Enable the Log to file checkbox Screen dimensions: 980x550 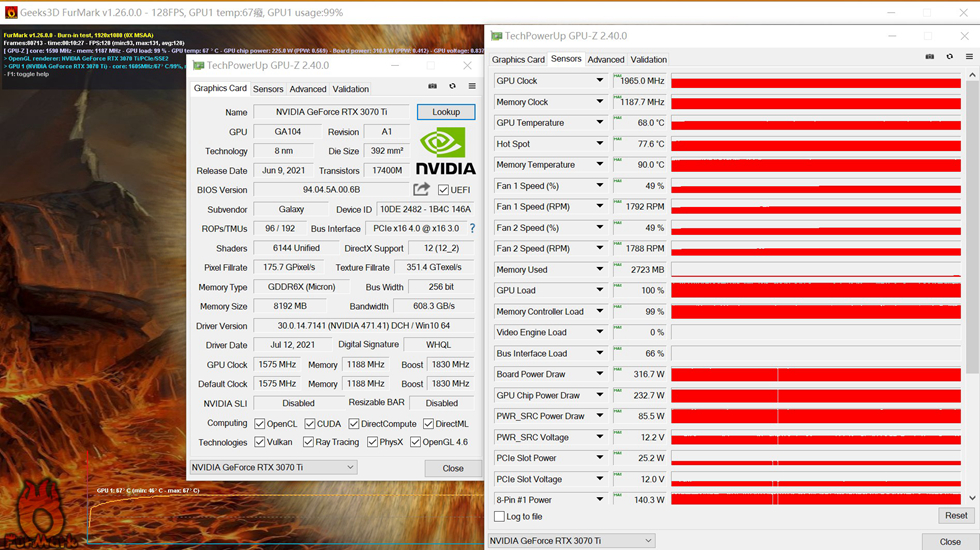coord(499,516)
